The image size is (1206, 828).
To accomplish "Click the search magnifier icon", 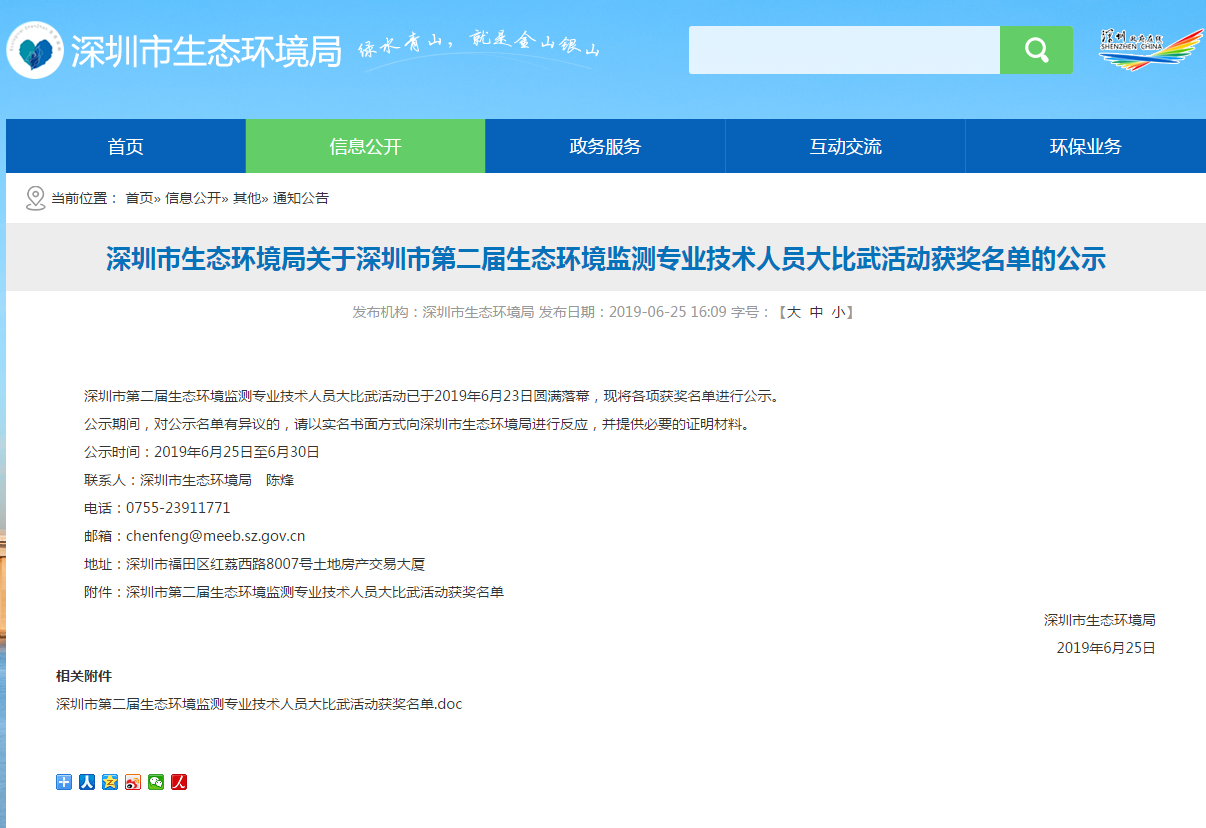I will click(x=1035, y=49).
